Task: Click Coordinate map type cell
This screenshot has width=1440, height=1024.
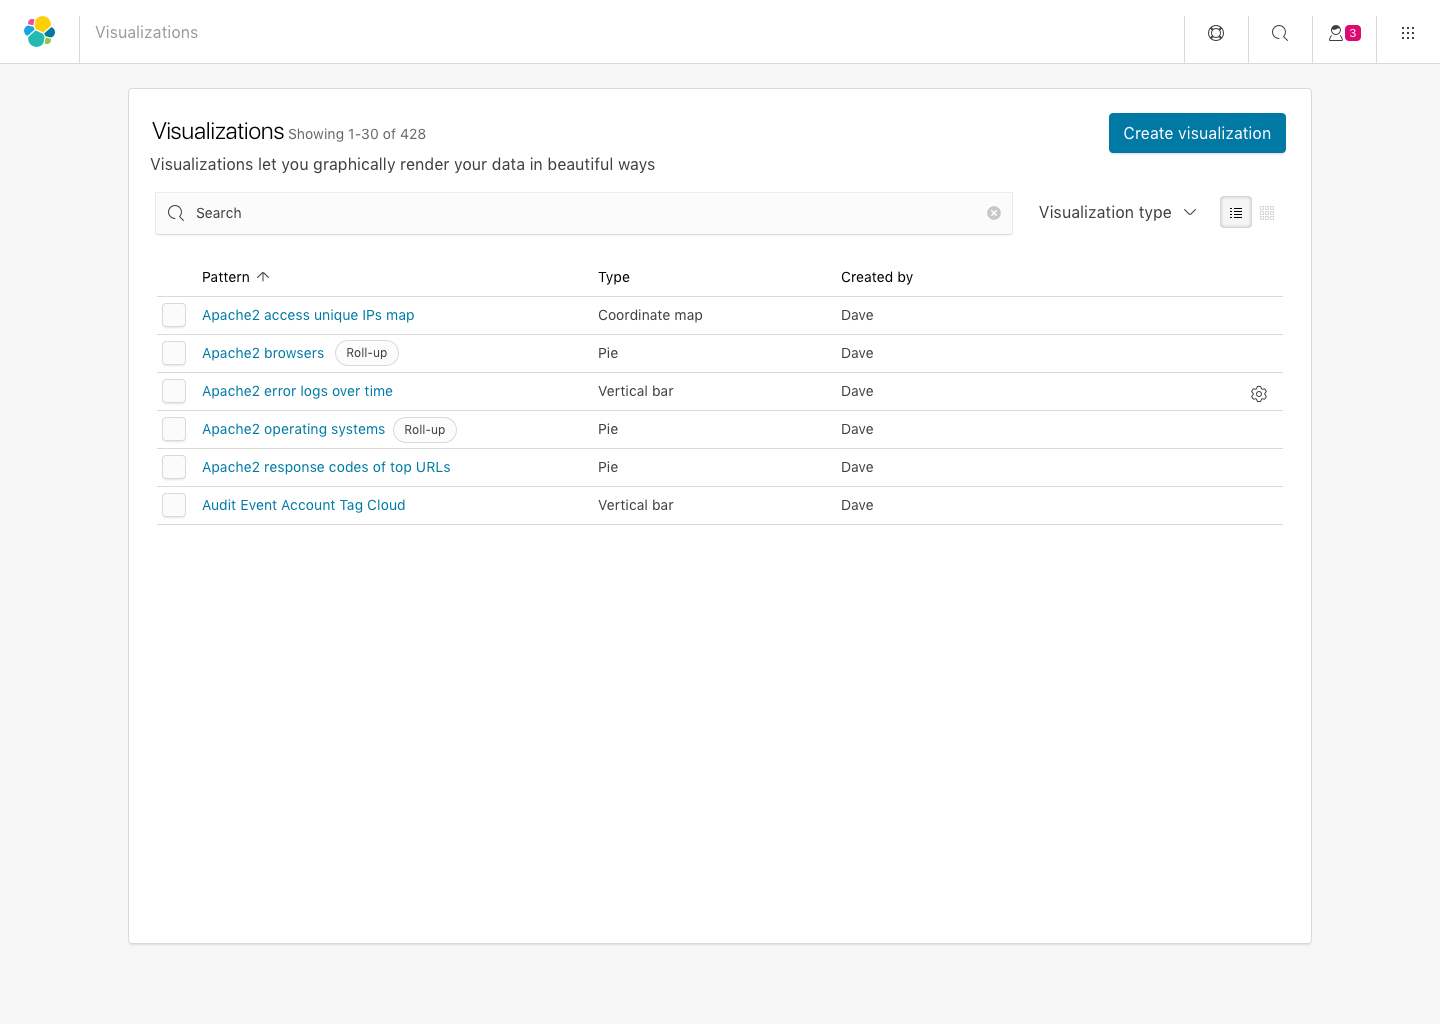Action: (650, 315)
